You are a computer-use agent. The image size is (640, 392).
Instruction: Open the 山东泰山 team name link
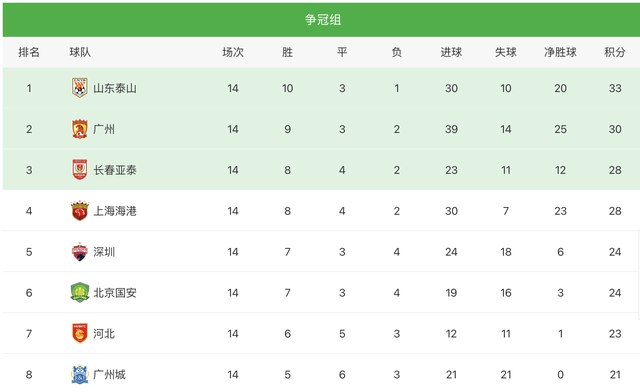(115, 88)
